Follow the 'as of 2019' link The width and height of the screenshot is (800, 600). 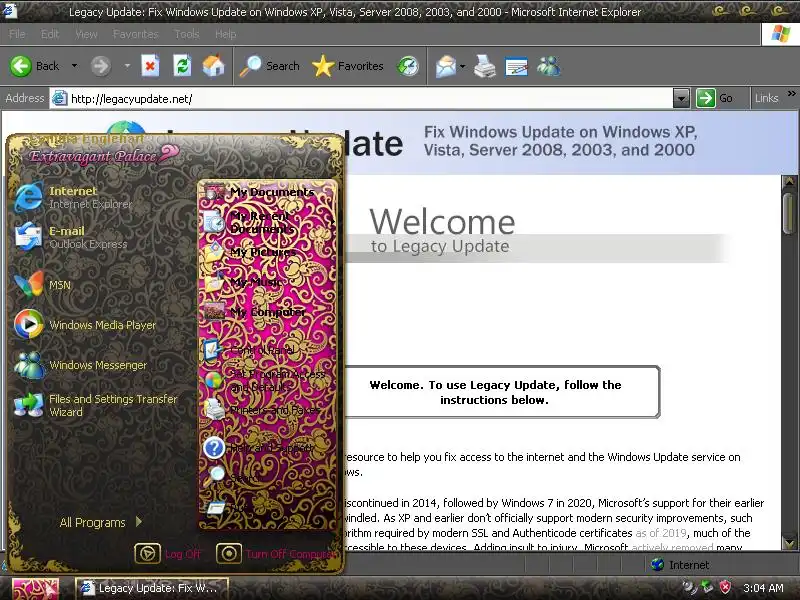(x=661, y=533)
